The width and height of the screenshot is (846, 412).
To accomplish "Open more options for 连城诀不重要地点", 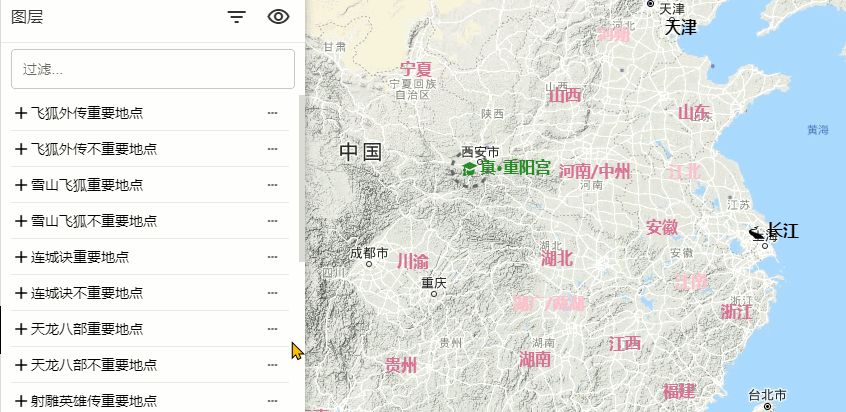I will 272,293.
